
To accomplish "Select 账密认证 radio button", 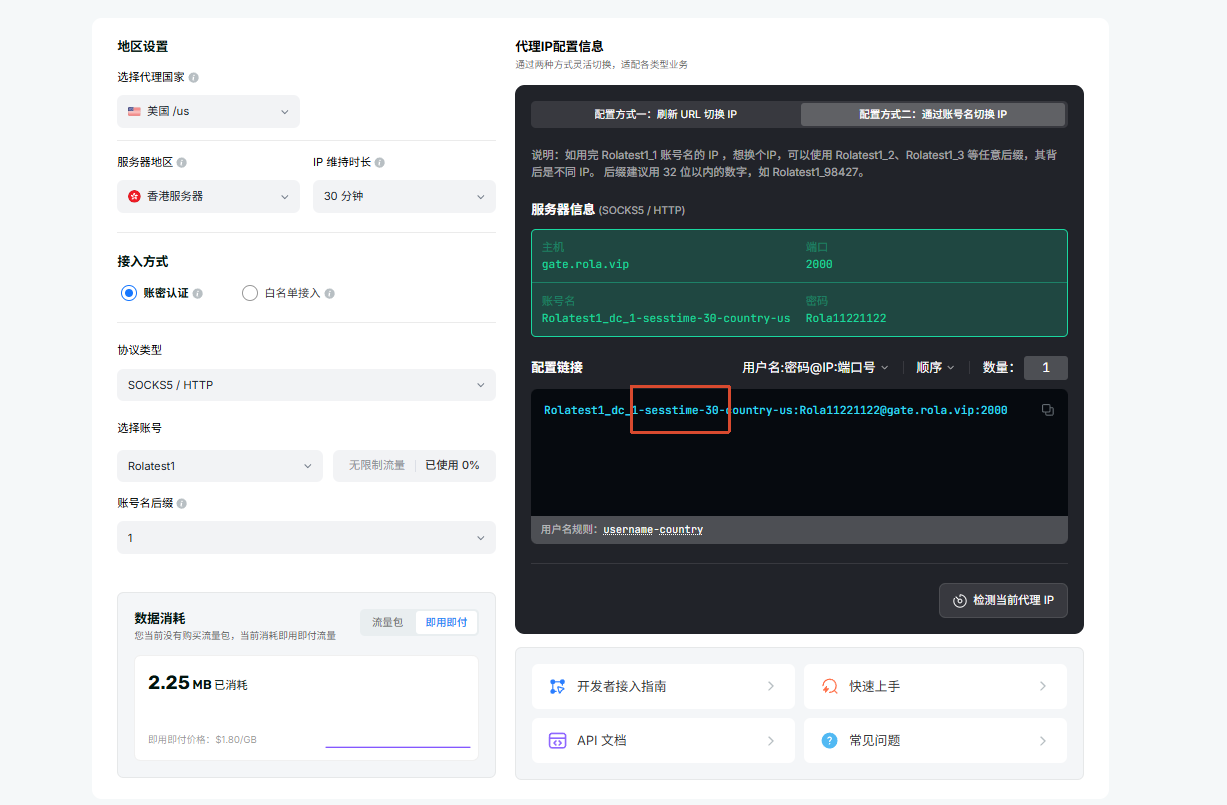I will click(x=128, y=293).
